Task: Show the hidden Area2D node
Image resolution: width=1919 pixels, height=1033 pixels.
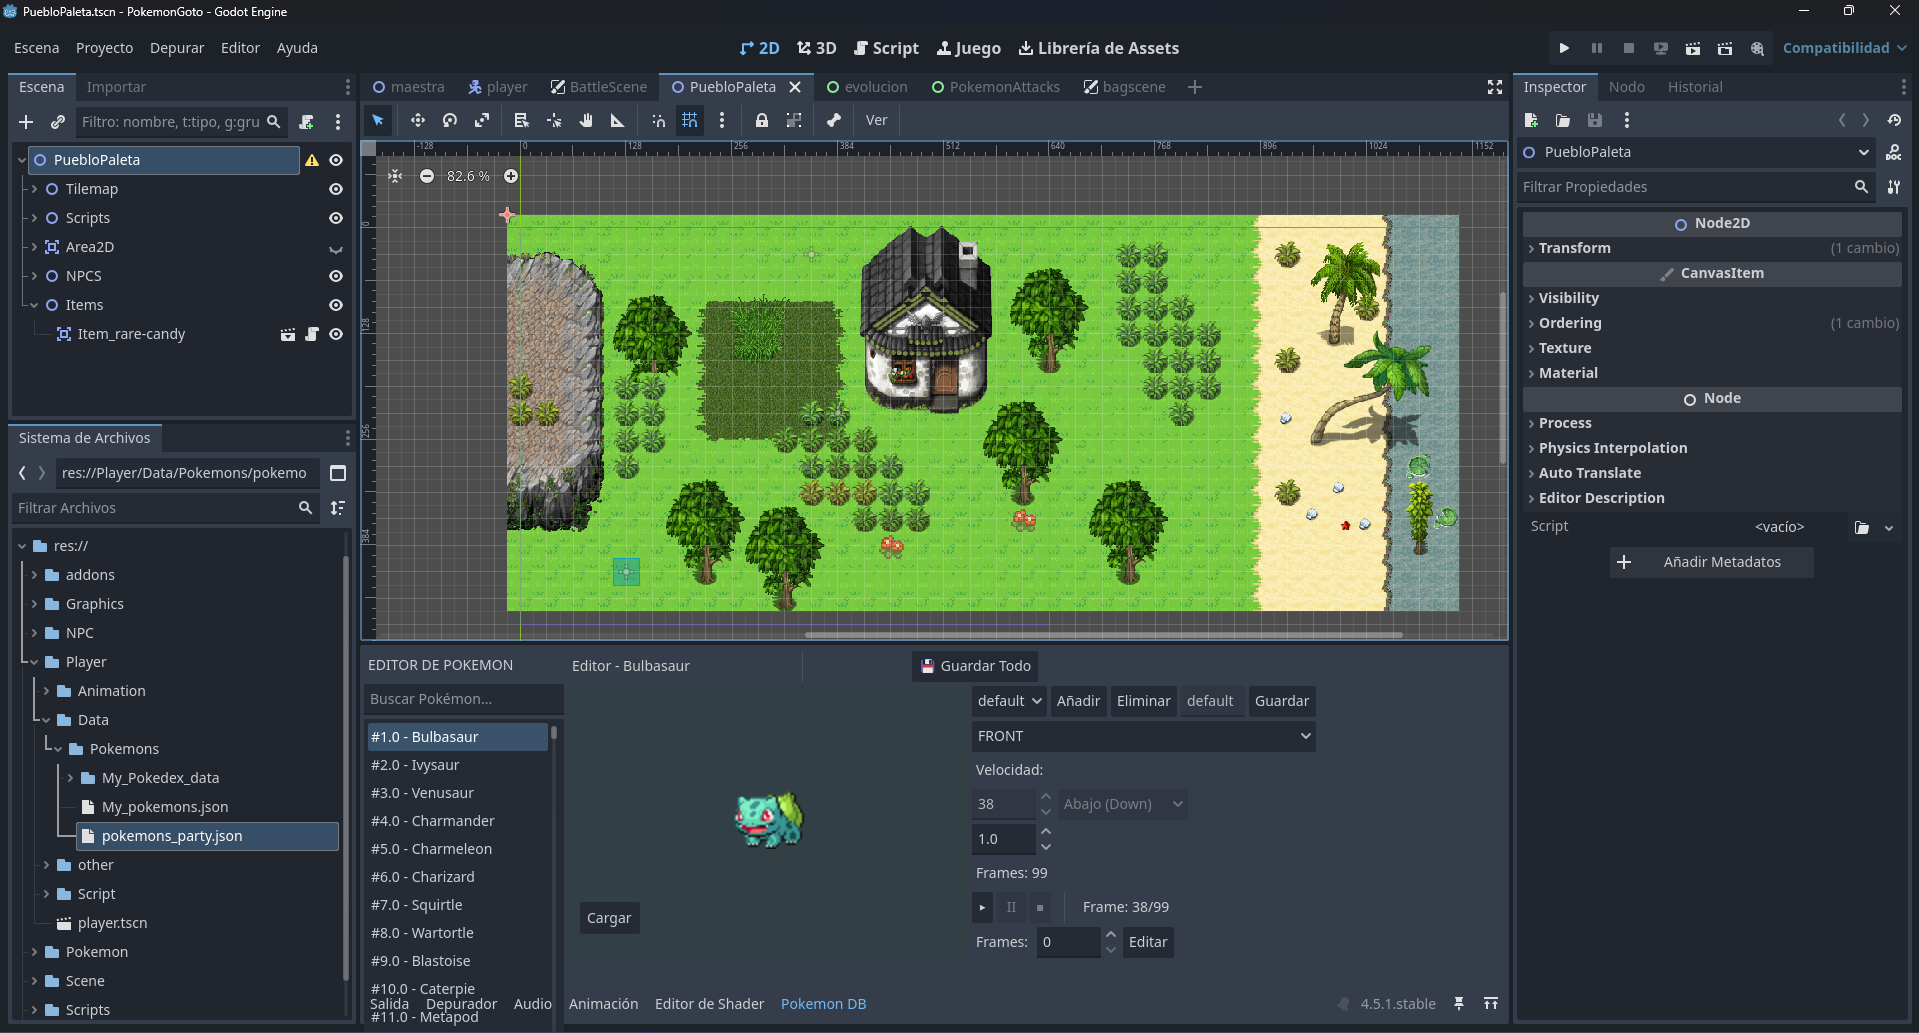Action: point(336,248)
